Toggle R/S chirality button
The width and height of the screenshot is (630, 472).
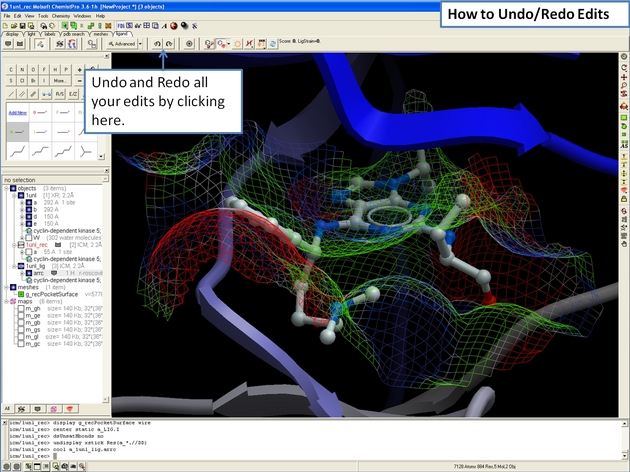pos(60,94)
